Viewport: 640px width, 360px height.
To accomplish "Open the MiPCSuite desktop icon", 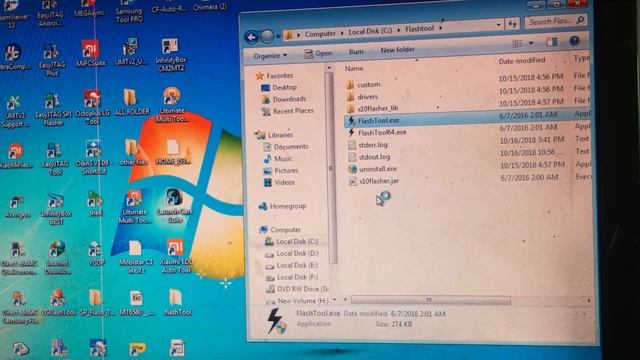I will tap(90, 53).
